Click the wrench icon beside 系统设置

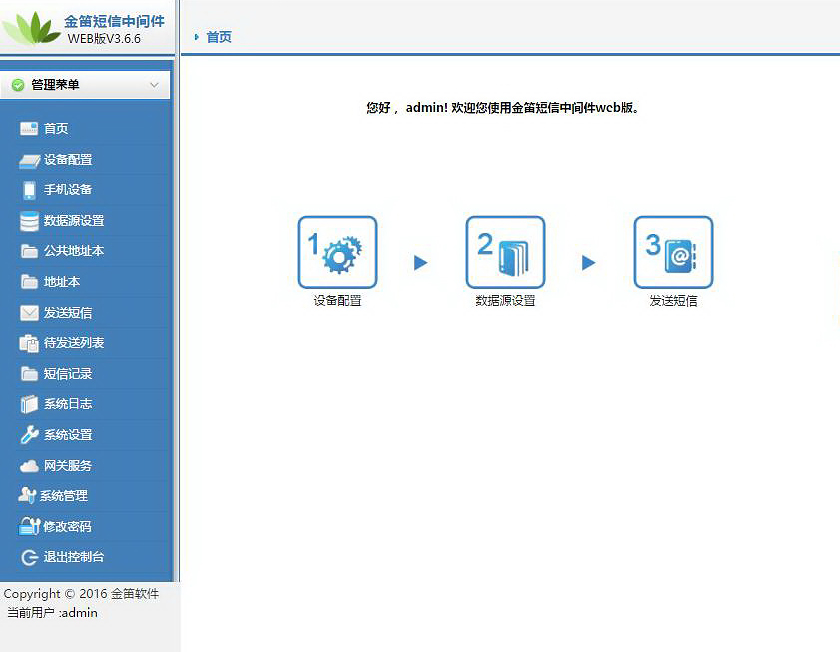click(x=29, y=435)
